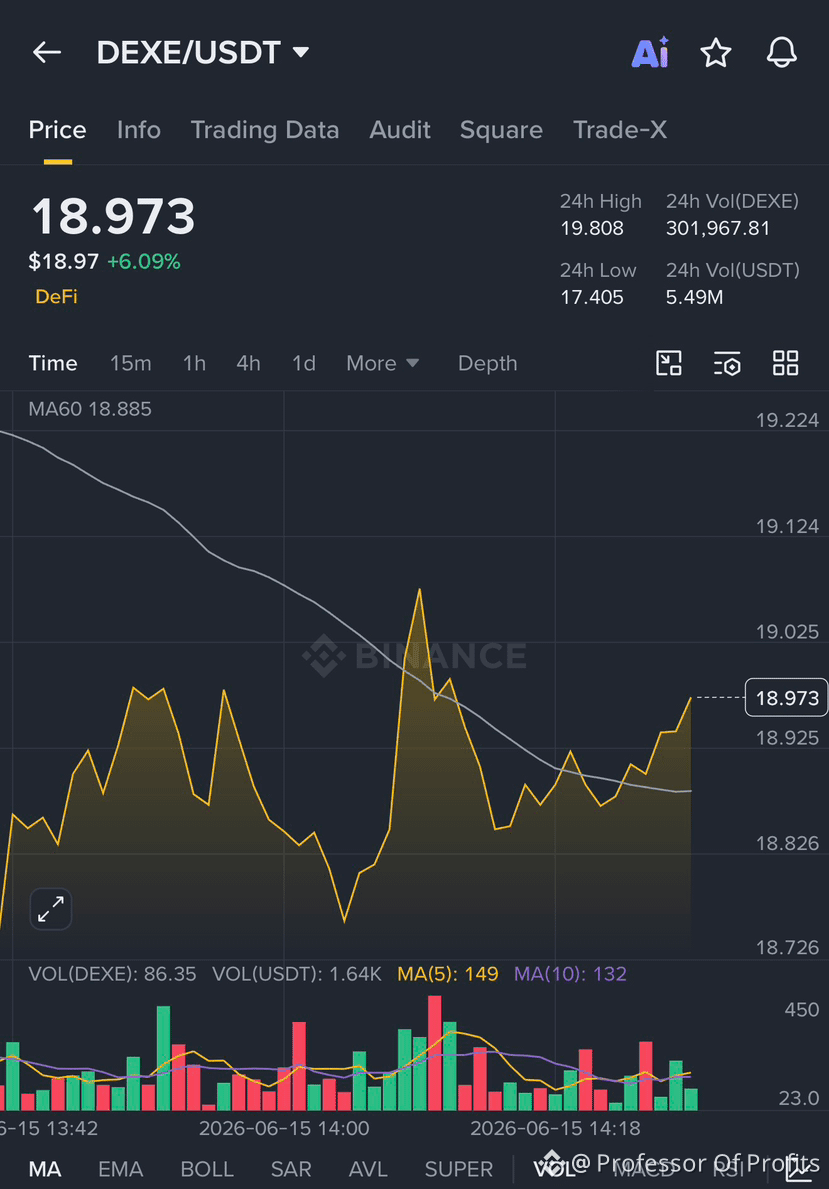
Task: Tap the 2026-06-15 14:18 time axis label
Action: coord(555,1128)
